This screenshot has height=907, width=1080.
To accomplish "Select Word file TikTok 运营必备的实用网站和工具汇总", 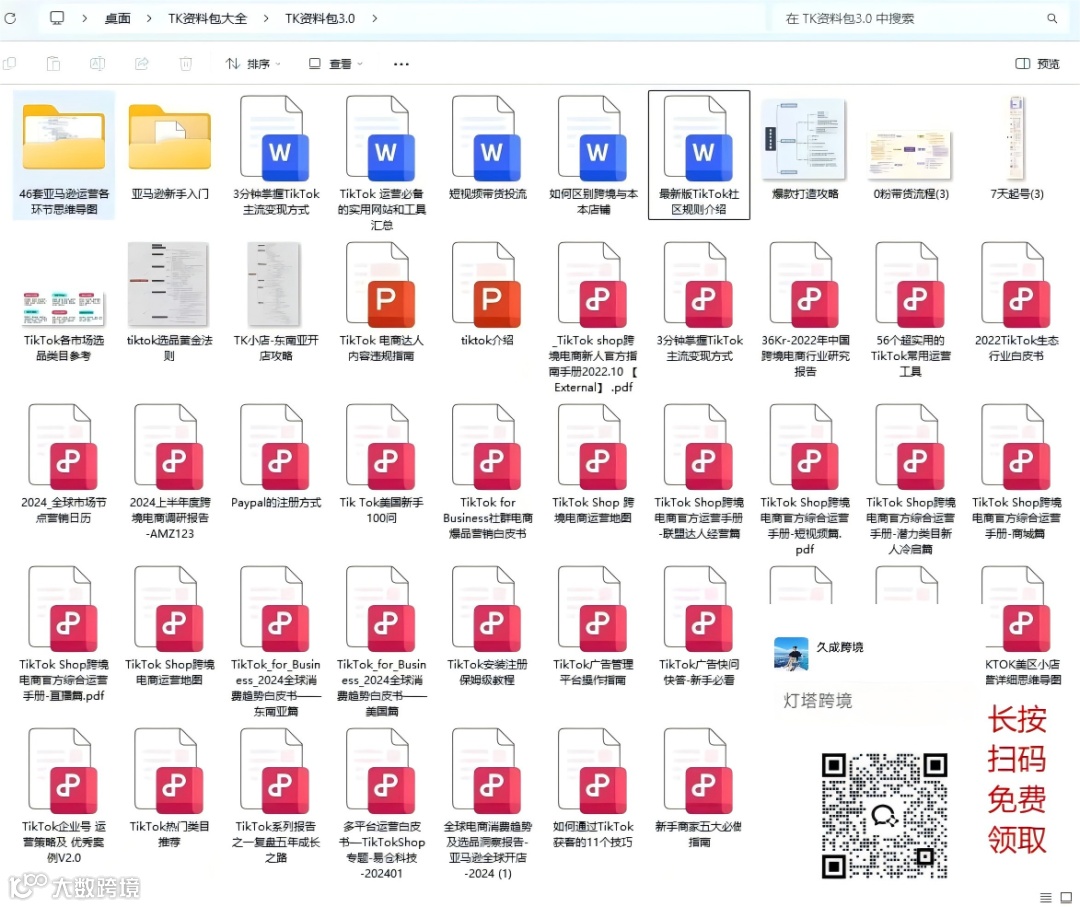I will point(382,163).
